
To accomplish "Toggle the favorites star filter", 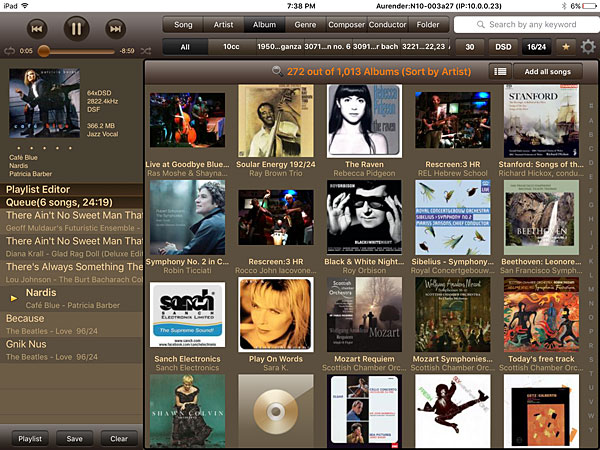I will 566,47.
